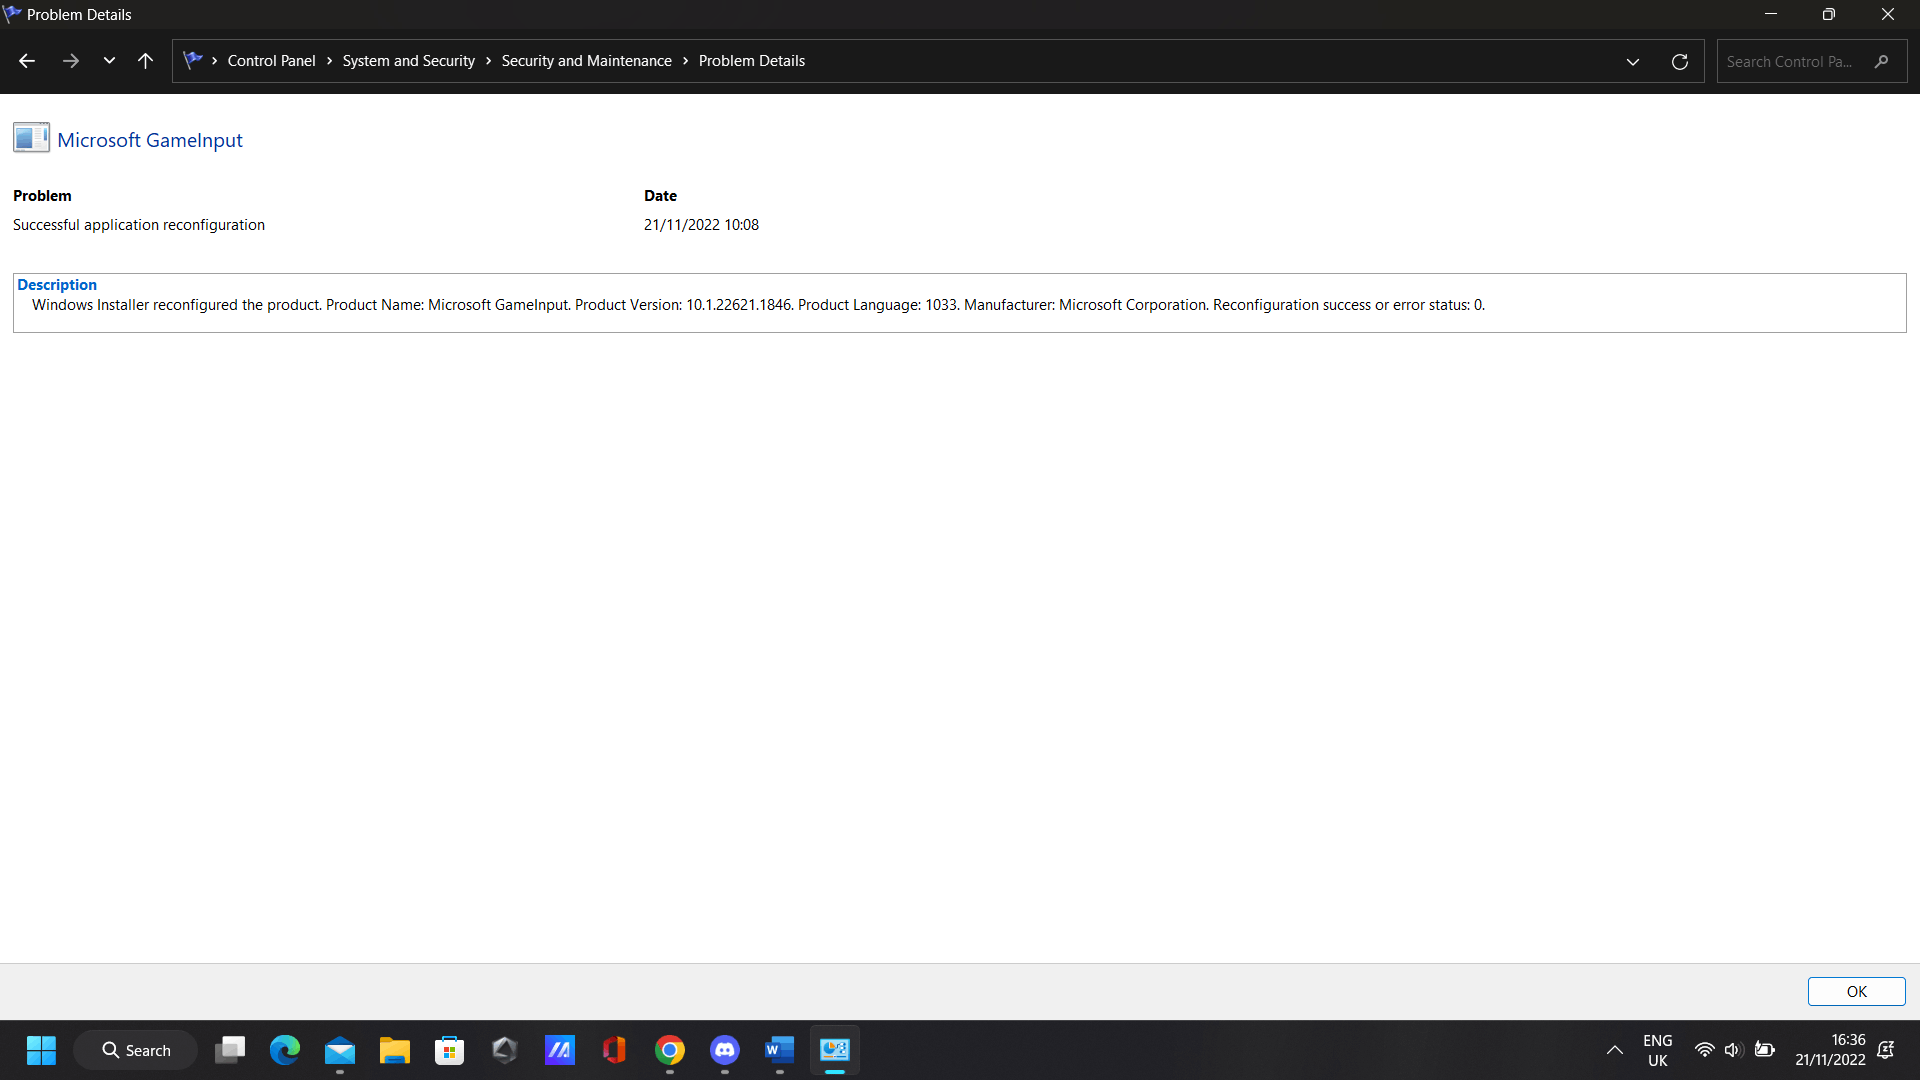
Task: Click the Search Control Panel field
Action: 1790,62
